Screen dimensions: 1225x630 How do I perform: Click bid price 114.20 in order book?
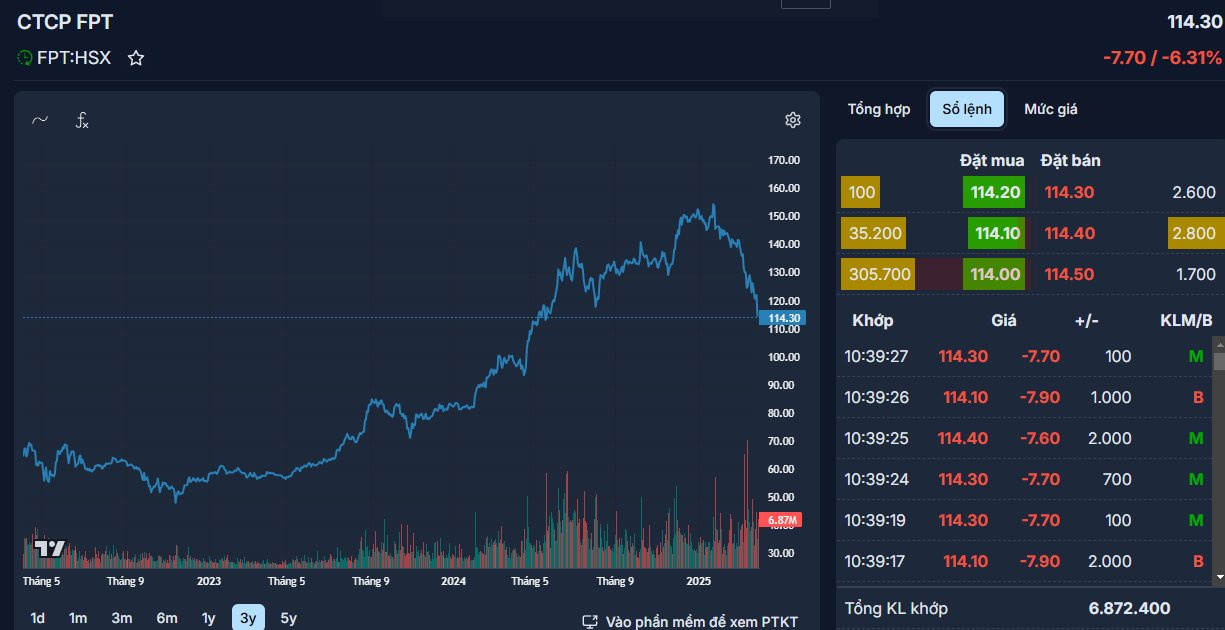(997, 192)
